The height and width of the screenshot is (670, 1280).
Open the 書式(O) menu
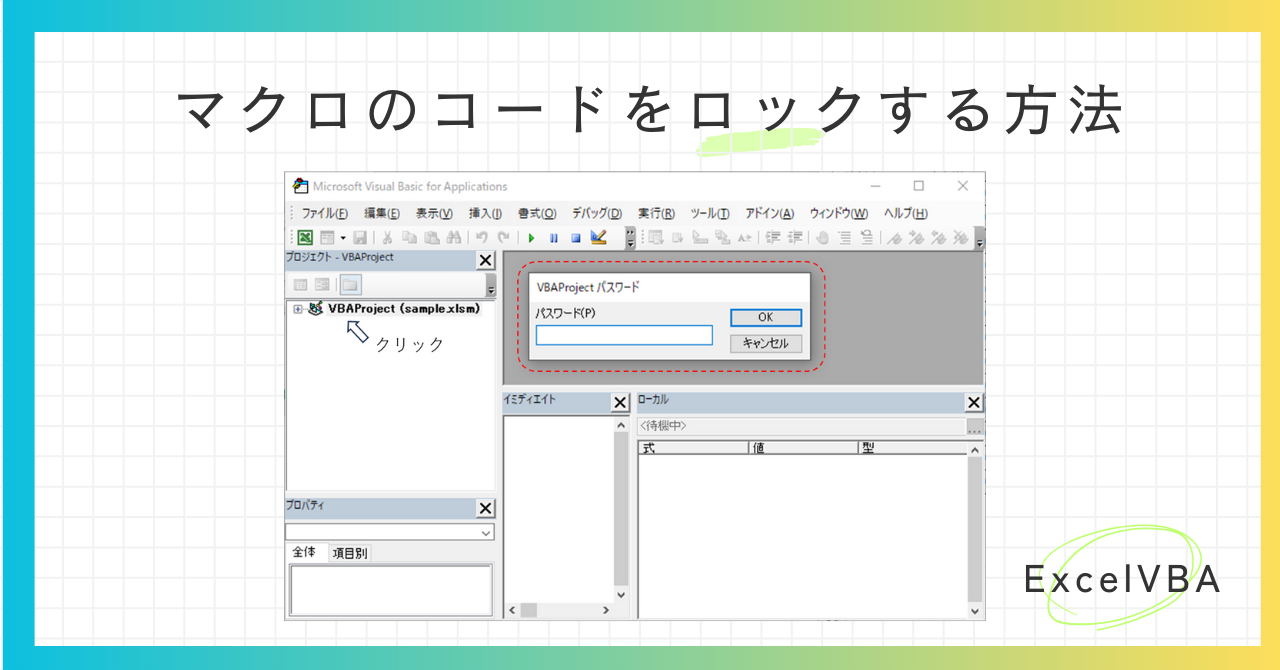point(537,213)
